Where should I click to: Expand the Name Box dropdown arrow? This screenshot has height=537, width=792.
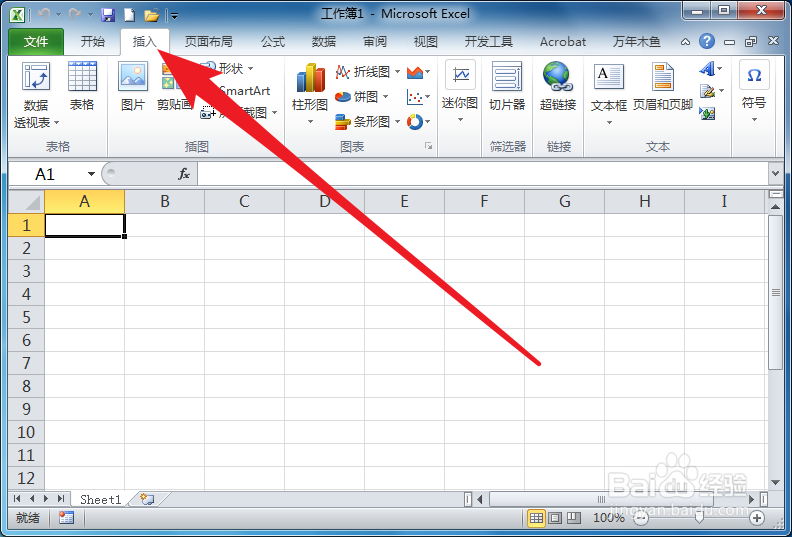pyautogui.click(x=91, y=174)
